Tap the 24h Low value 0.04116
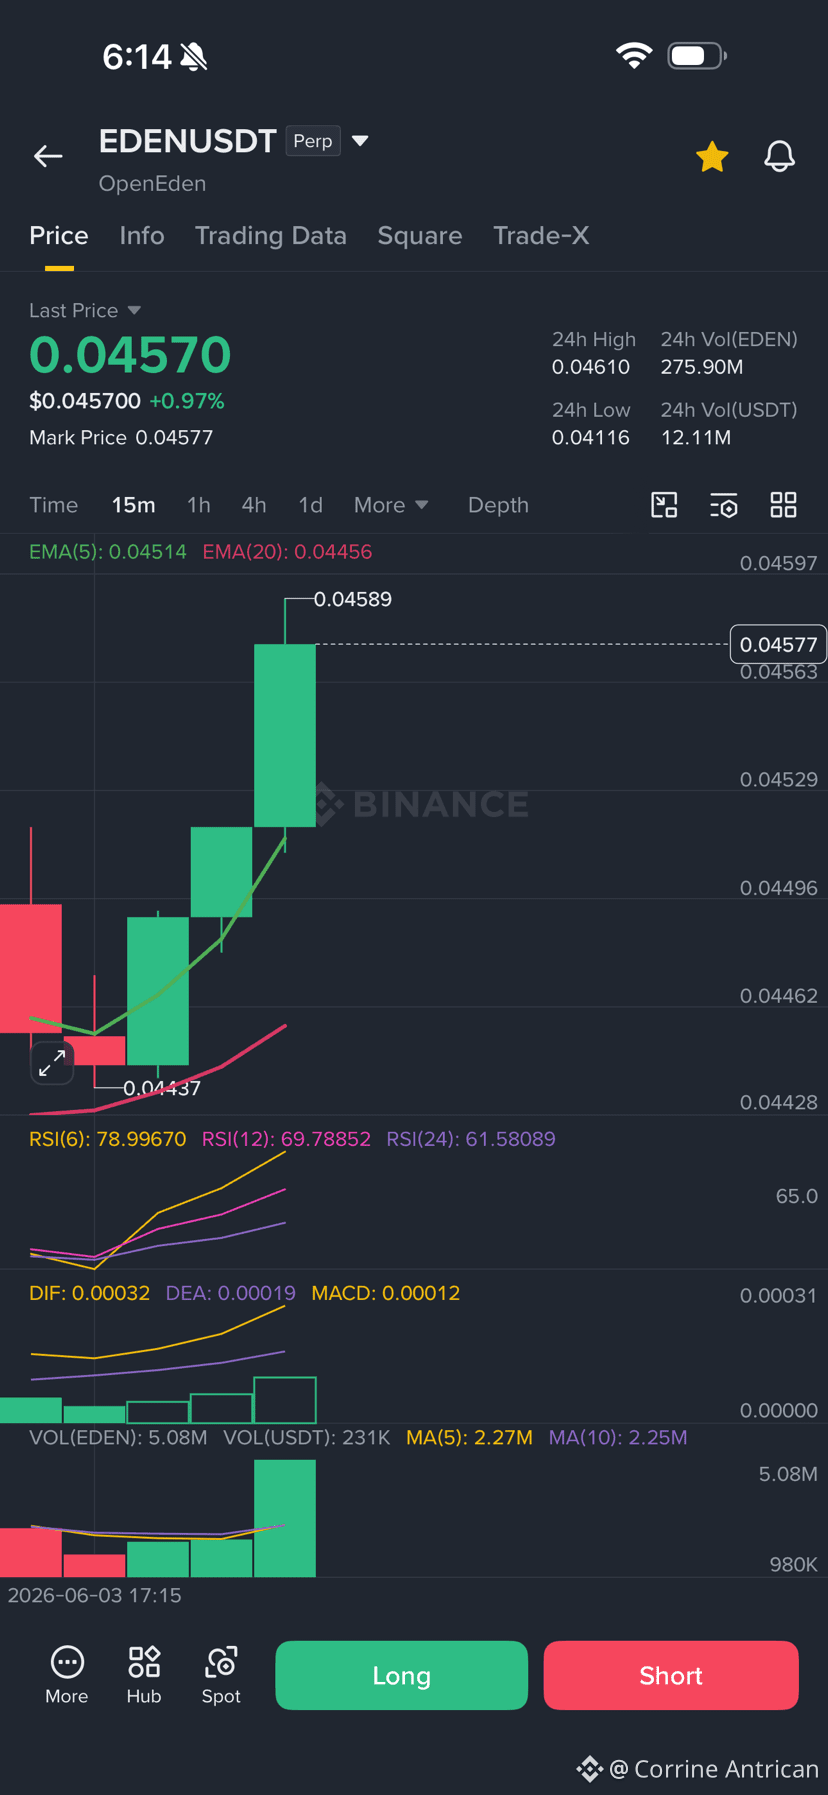828x1795 pixels. pos(591,437)
